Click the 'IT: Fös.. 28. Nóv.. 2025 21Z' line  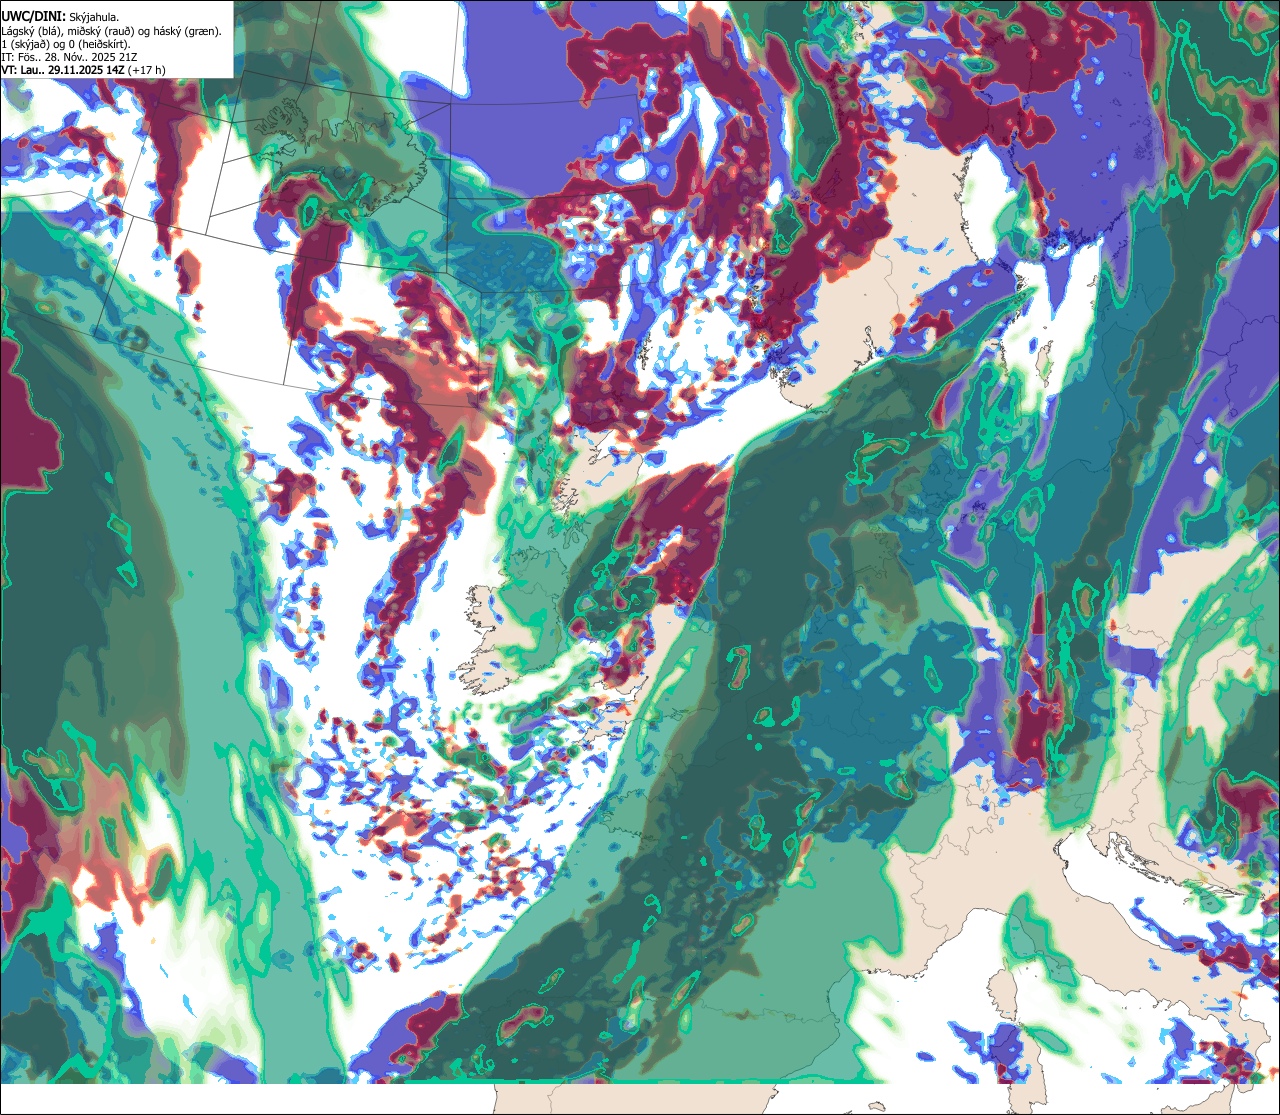(x=70, y=57)
